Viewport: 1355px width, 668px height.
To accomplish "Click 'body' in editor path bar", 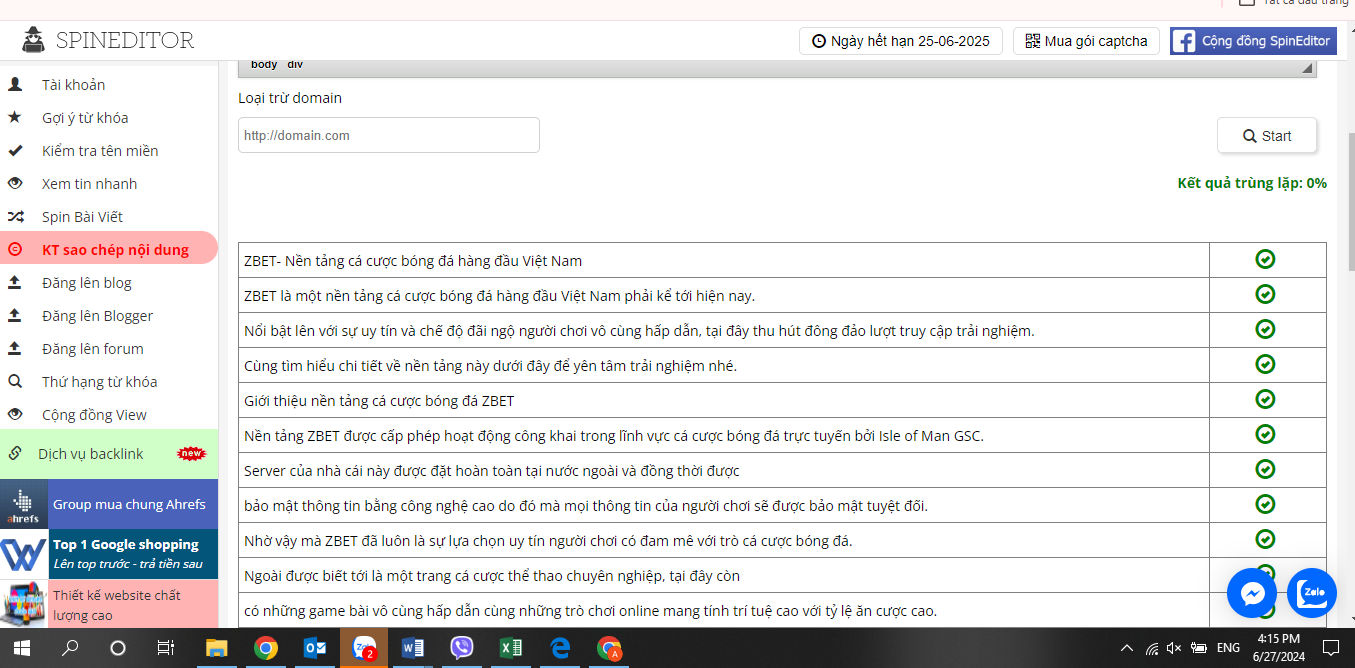I will [264, 64].
